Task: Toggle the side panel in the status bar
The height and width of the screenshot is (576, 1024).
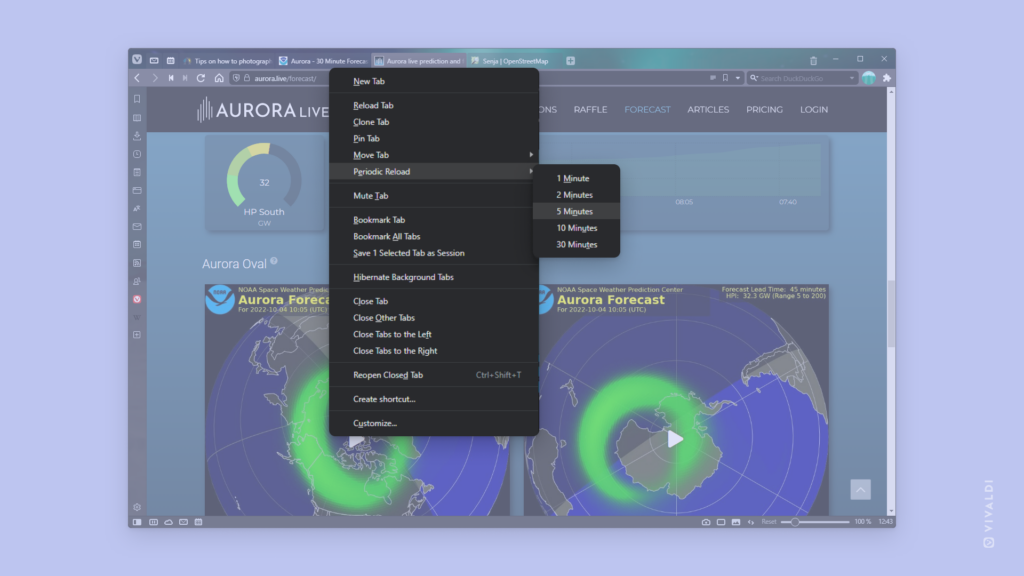Action: pos(137,522)
